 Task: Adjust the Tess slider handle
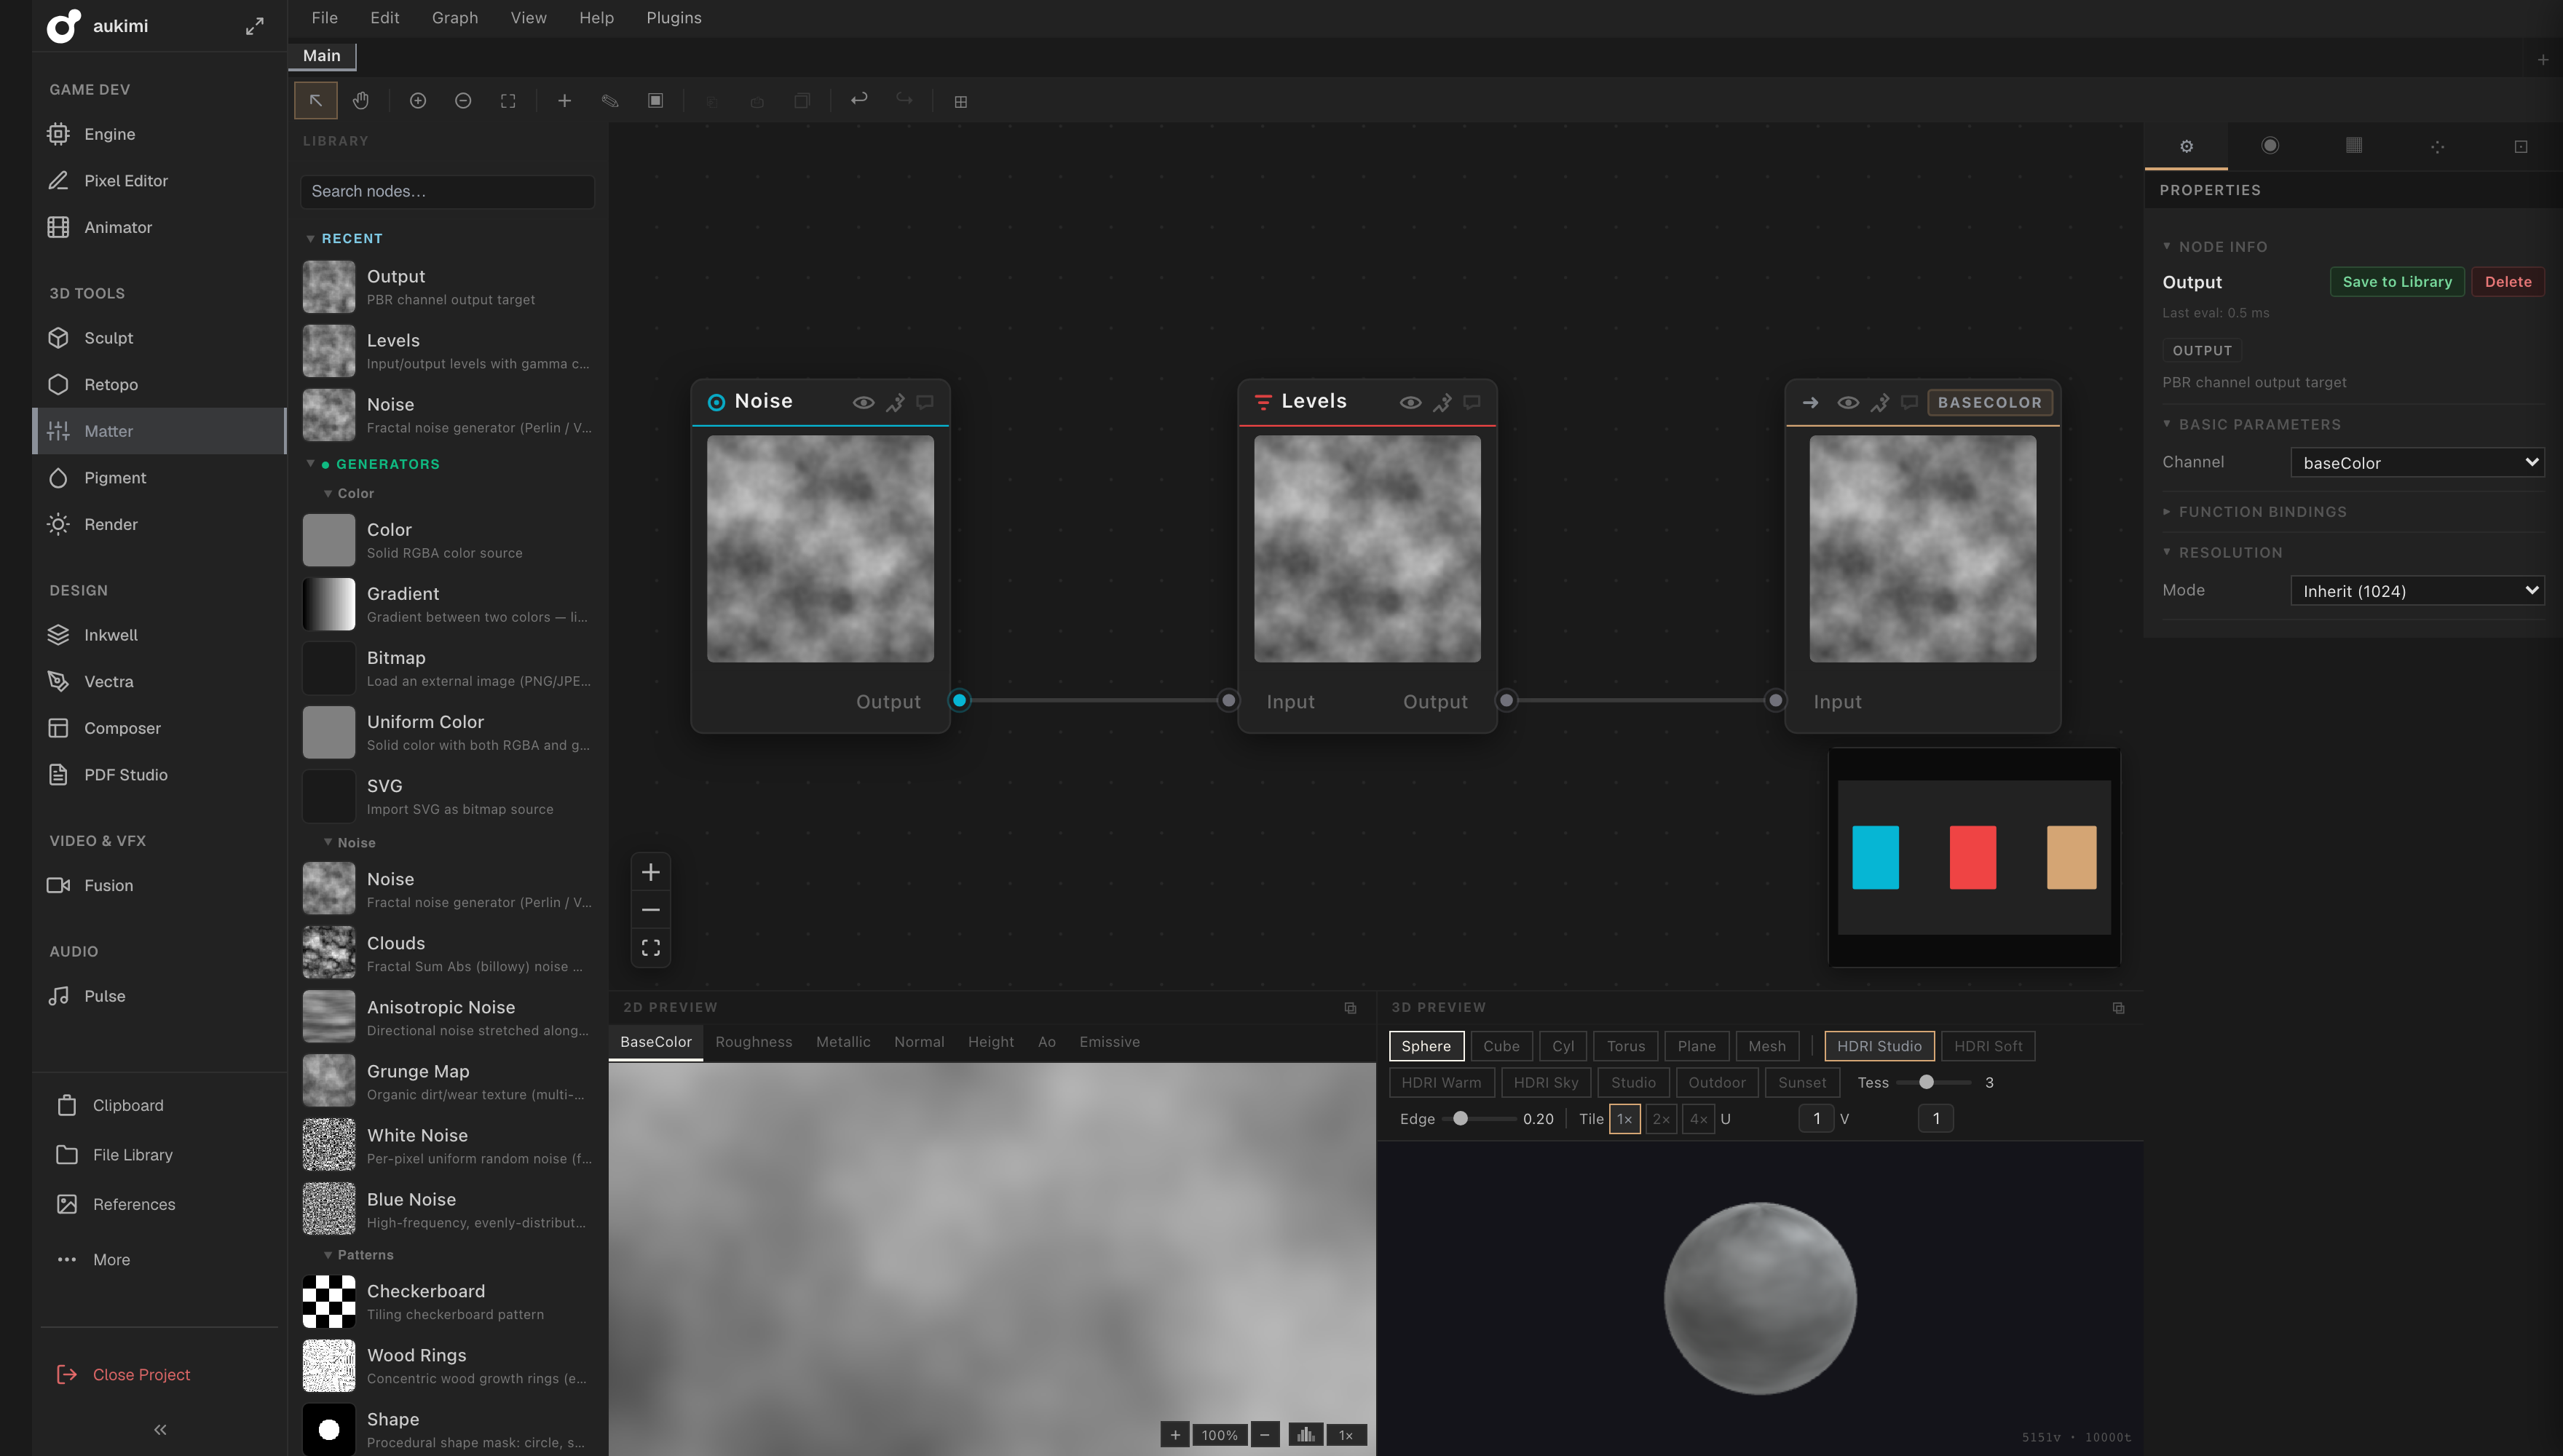1926,1082
